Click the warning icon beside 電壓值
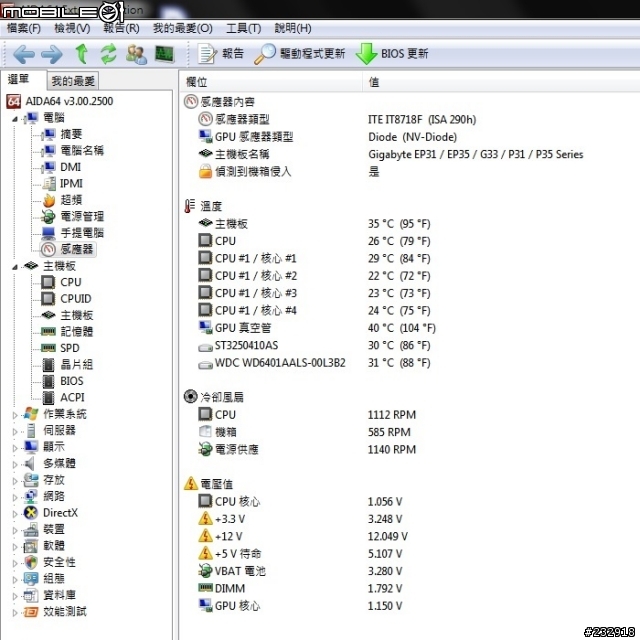The width and height of the screenshot is (640, 640). (191, 484)
